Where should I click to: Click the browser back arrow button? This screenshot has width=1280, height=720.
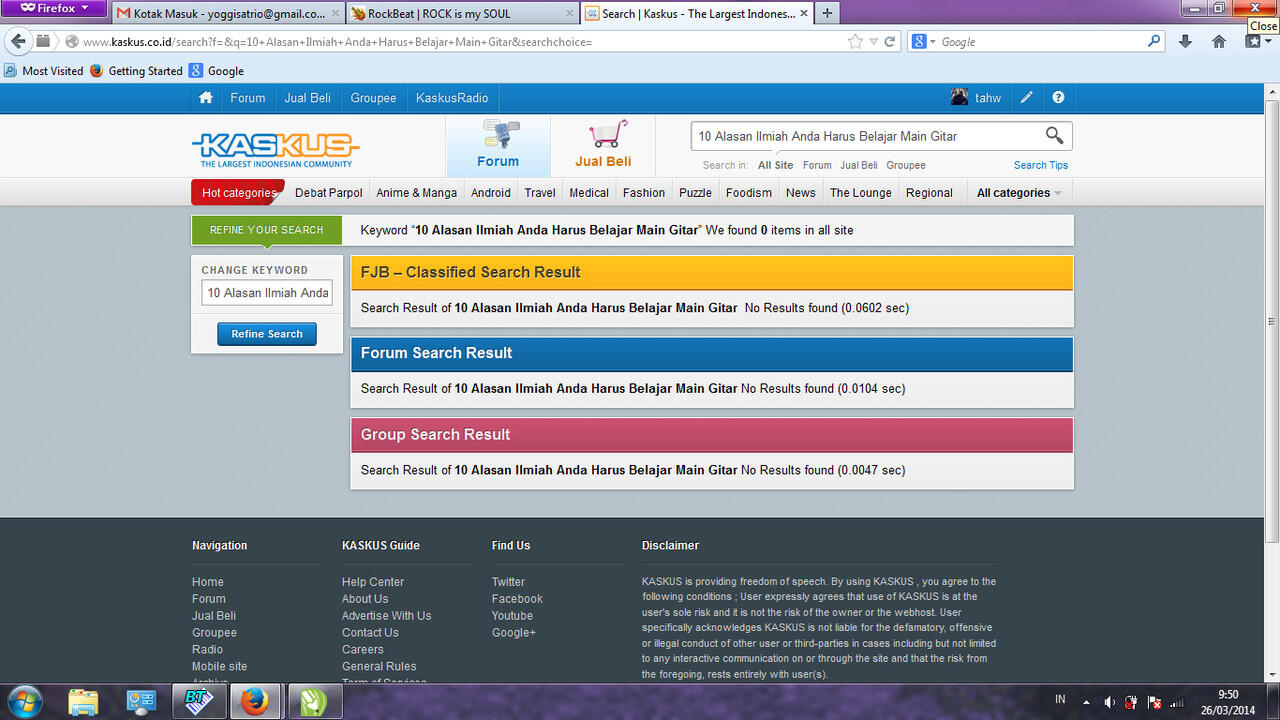(18, 41)
